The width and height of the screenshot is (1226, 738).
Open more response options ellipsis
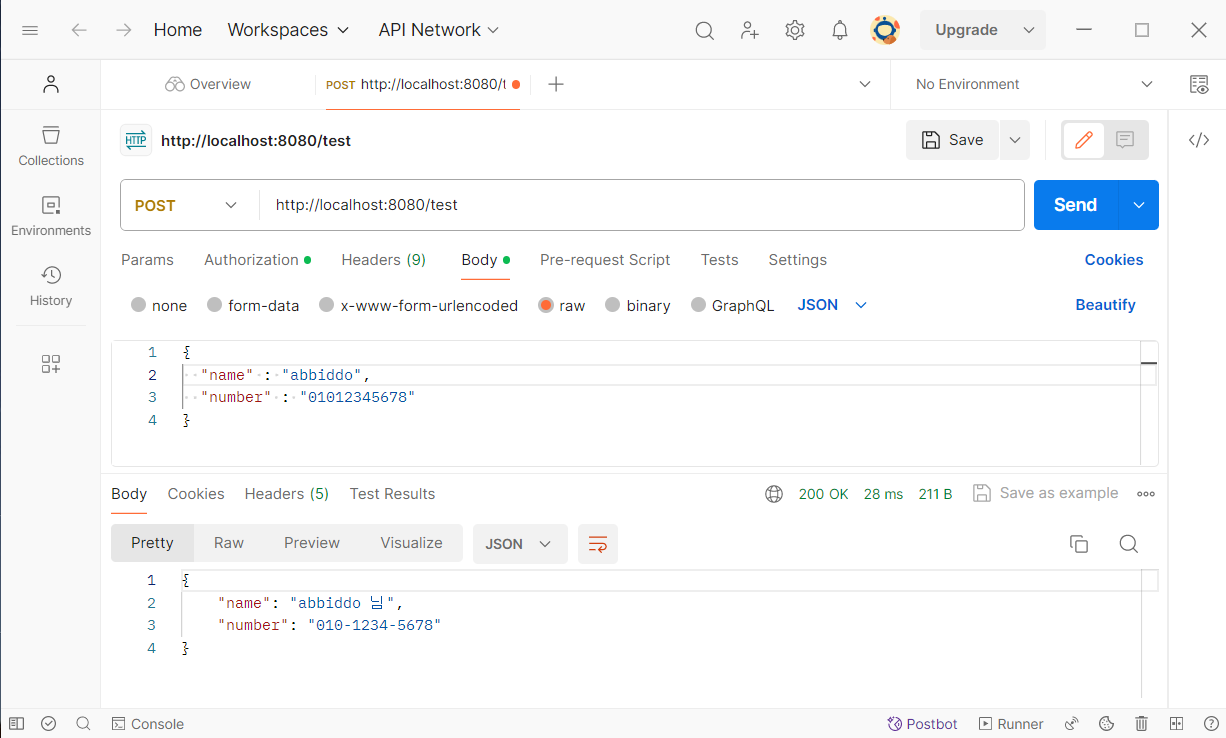1146,493
